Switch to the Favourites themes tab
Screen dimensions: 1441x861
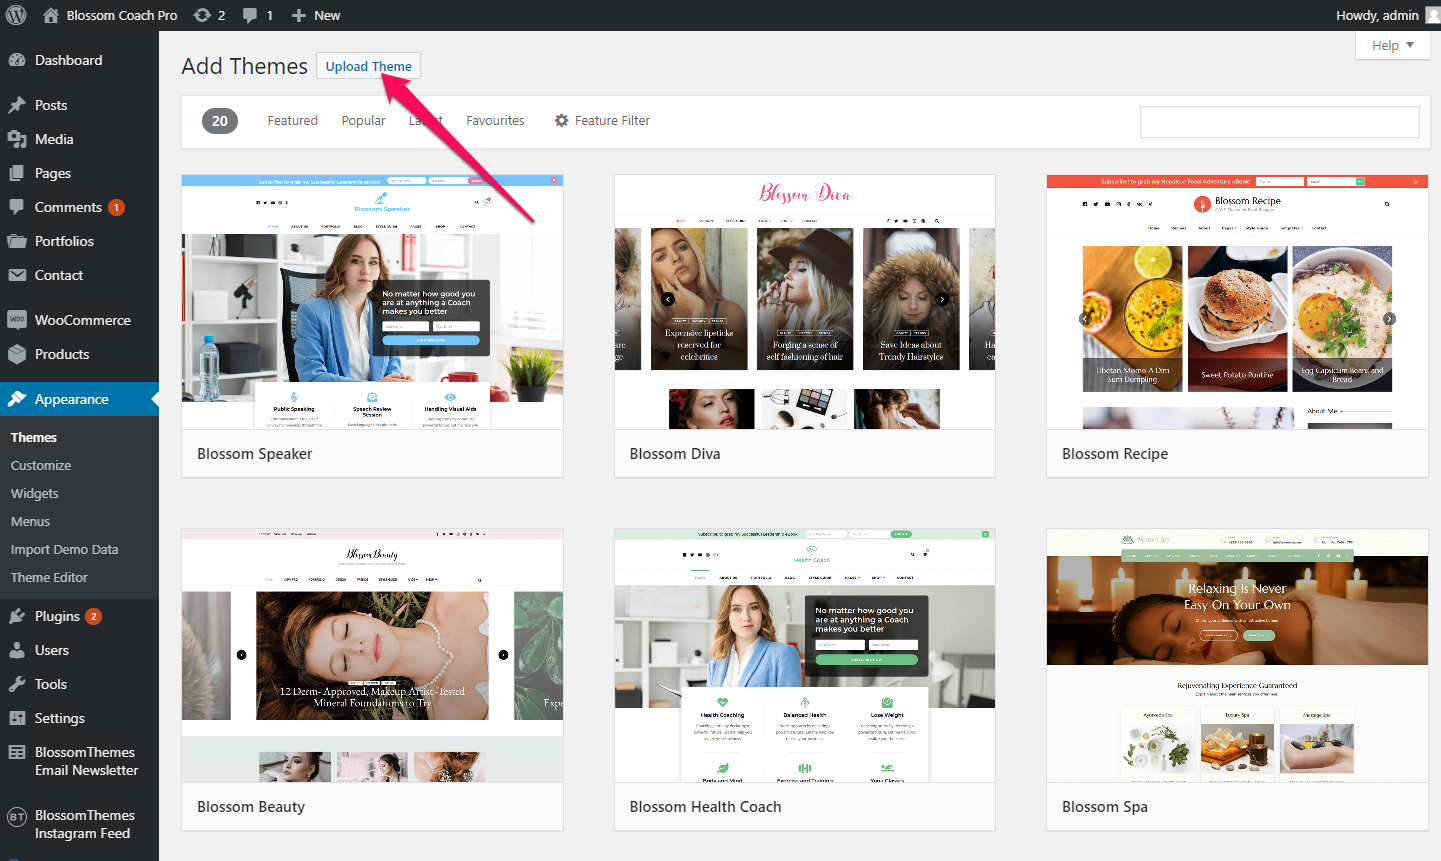495,120
